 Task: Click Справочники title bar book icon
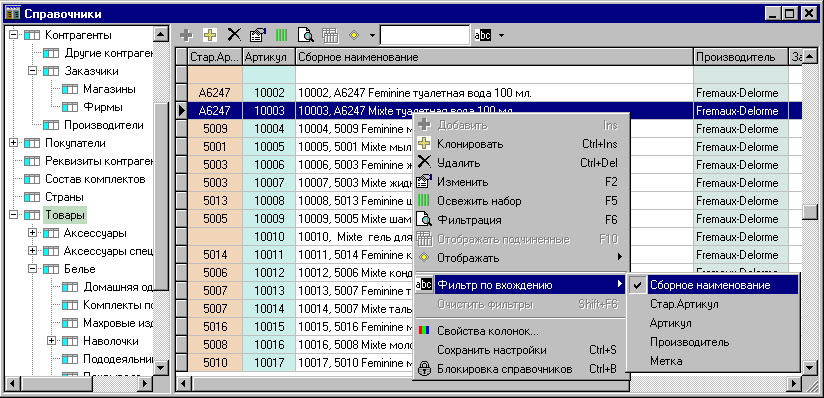point(12,13)
